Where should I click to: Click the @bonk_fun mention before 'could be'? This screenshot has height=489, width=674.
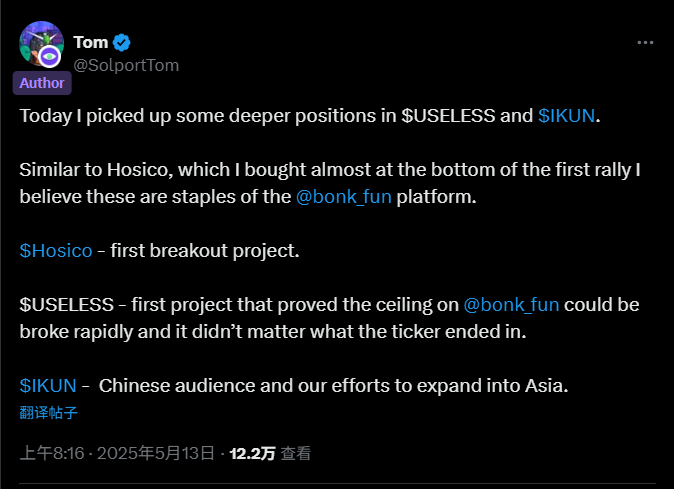pos(511,304)
